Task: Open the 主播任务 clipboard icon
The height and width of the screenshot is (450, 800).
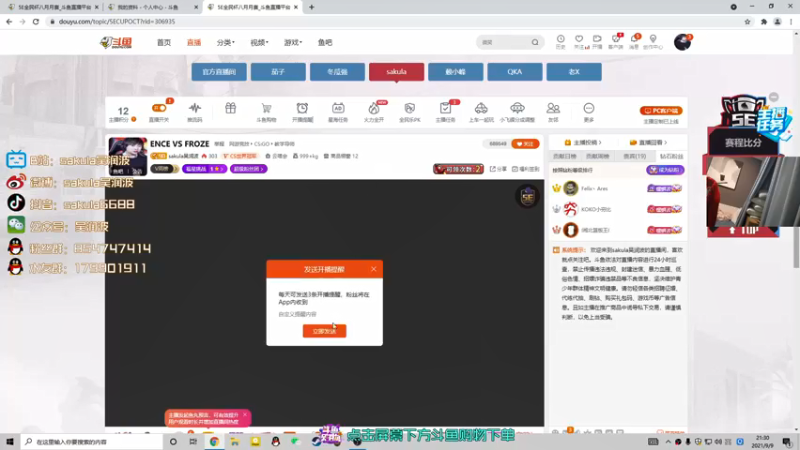Action: pos(445,108)
